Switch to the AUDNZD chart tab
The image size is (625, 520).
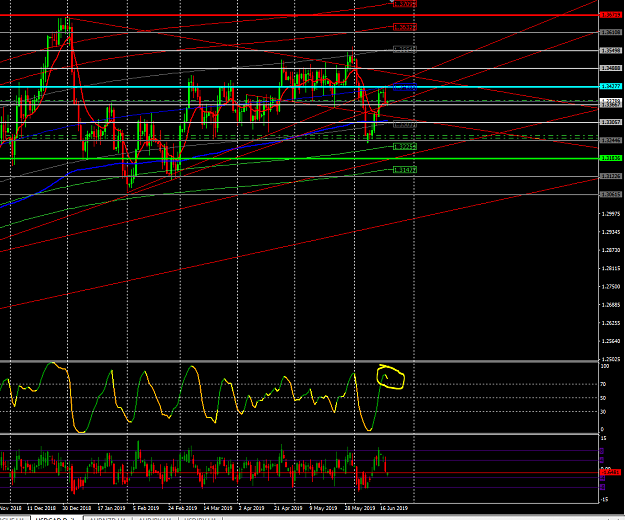108,518
